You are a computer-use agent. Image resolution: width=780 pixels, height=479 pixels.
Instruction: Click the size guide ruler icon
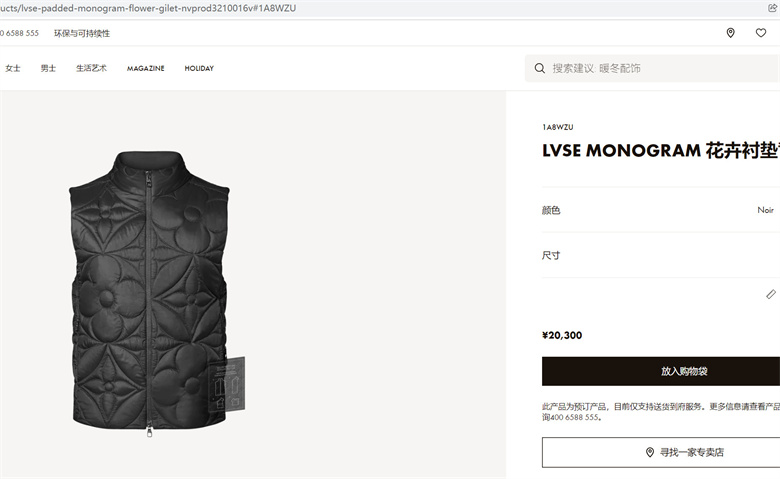(x=771, y=294)
